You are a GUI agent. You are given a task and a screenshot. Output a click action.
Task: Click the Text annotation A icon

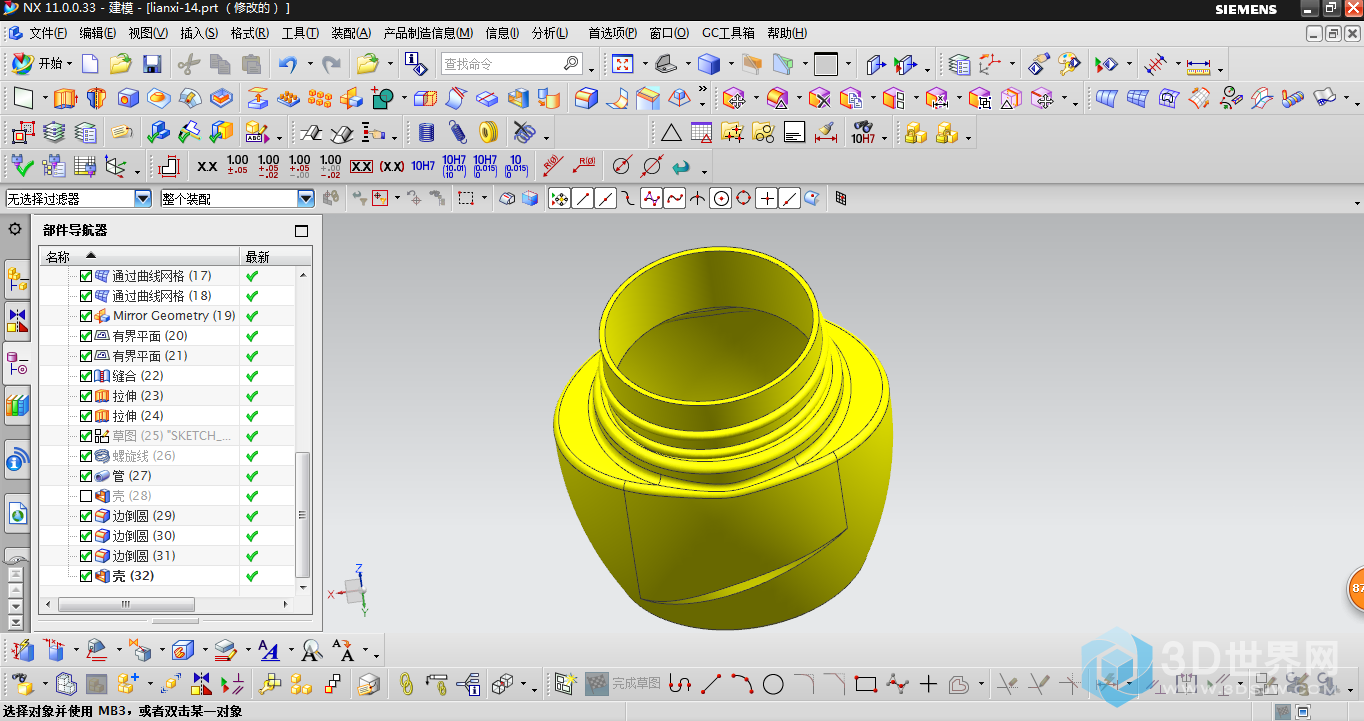pyautogui.click(x=268, y=651)
